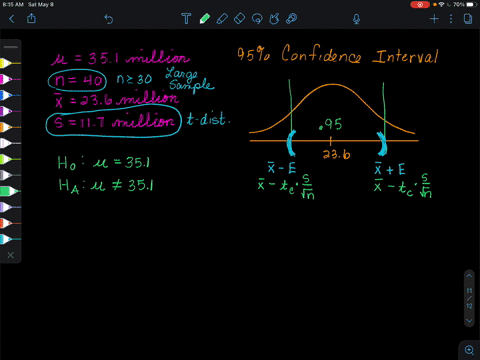Tap the 'n = 40' handwritten note

click(x=77, y=80)
